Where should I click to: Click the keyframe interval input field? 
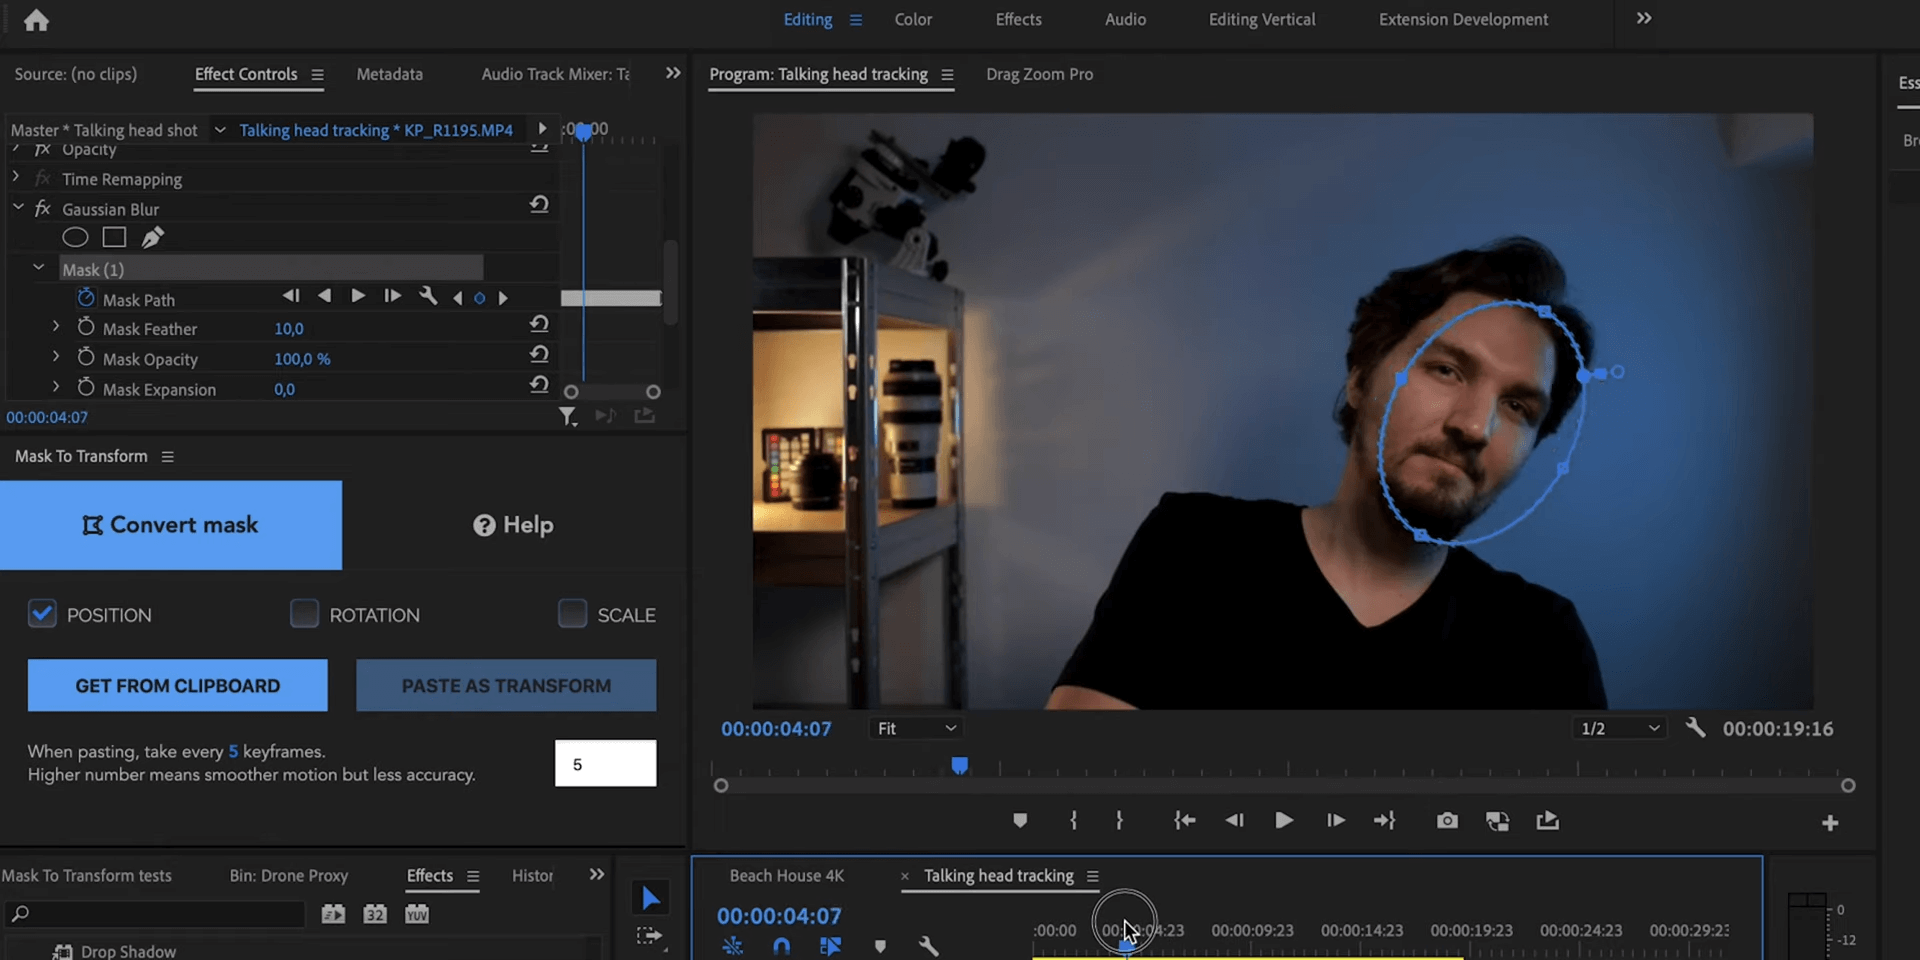click(x=605, y=764)
